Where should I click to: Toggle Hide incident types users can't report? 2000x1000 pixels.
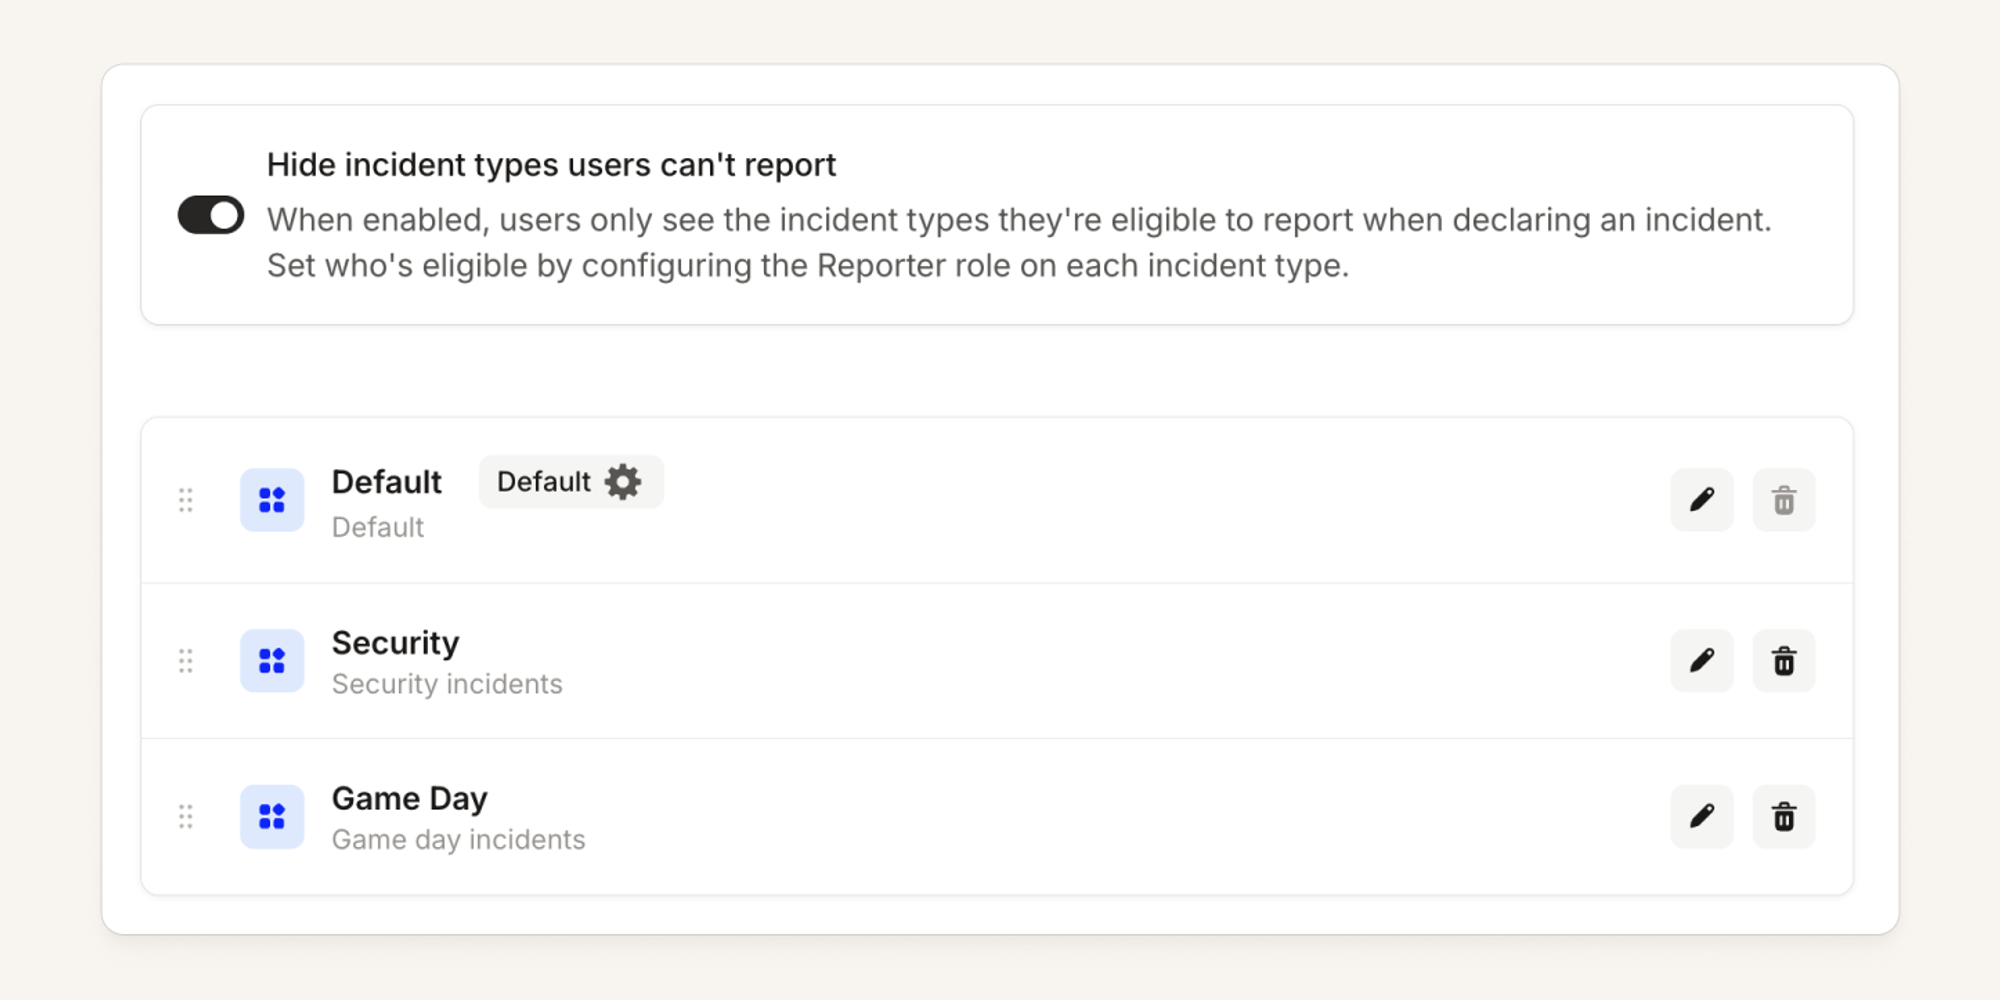(x=211, y=215)
